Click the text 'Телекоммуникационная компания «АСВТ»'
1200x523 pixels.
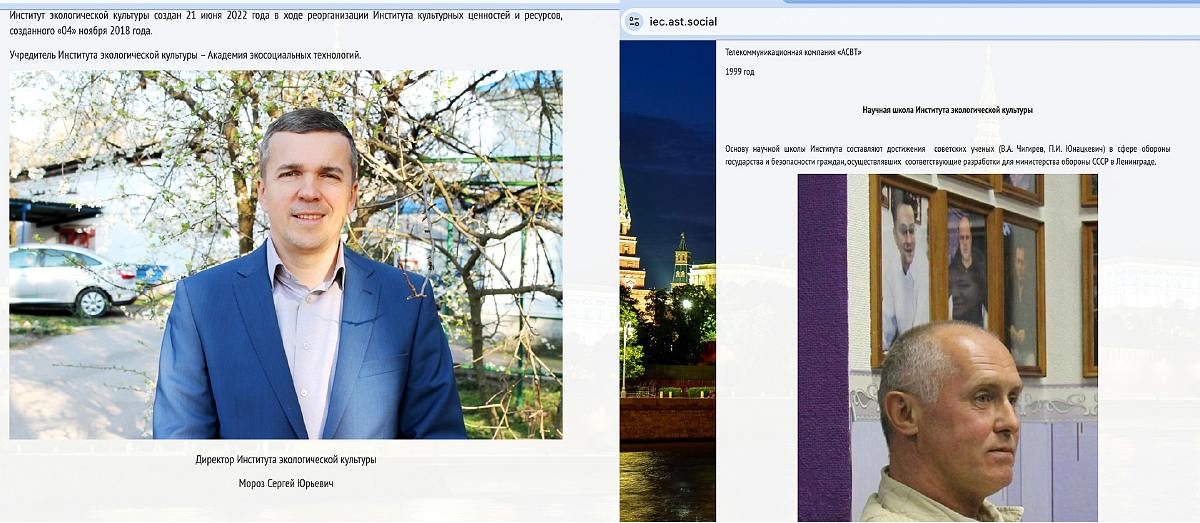793,52
